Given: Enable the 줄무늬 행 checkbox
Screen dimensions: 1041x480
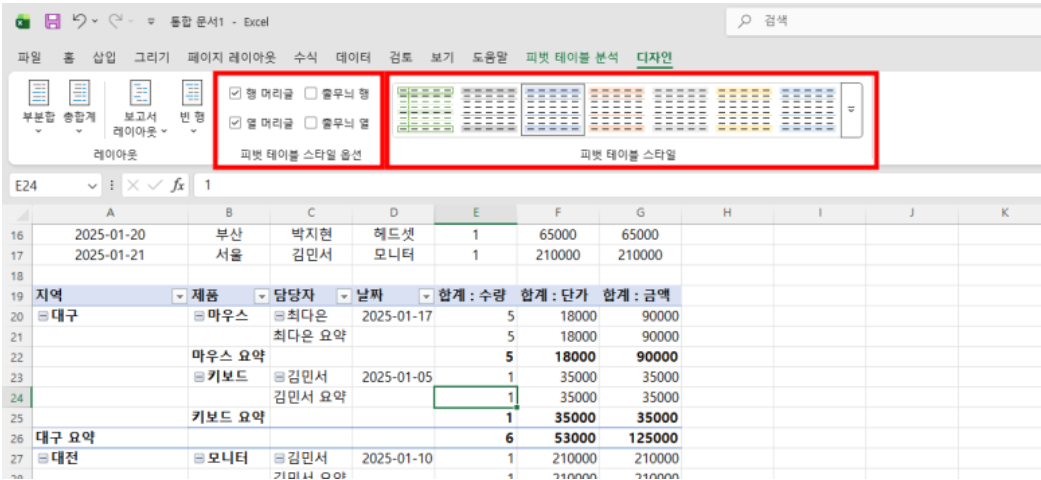Looking at the screenshot, I should [311, 94].
